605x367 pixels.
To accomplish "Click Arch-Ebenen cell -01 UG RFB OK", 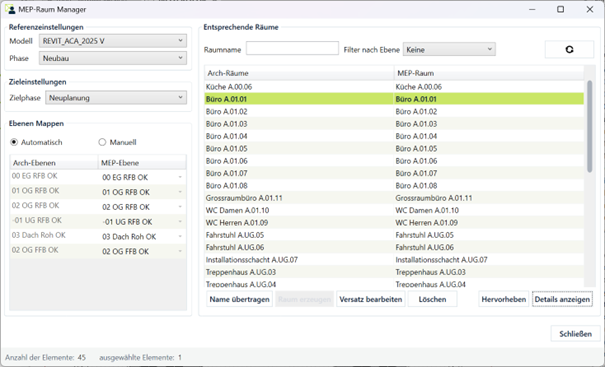I will tap(54, 221).
